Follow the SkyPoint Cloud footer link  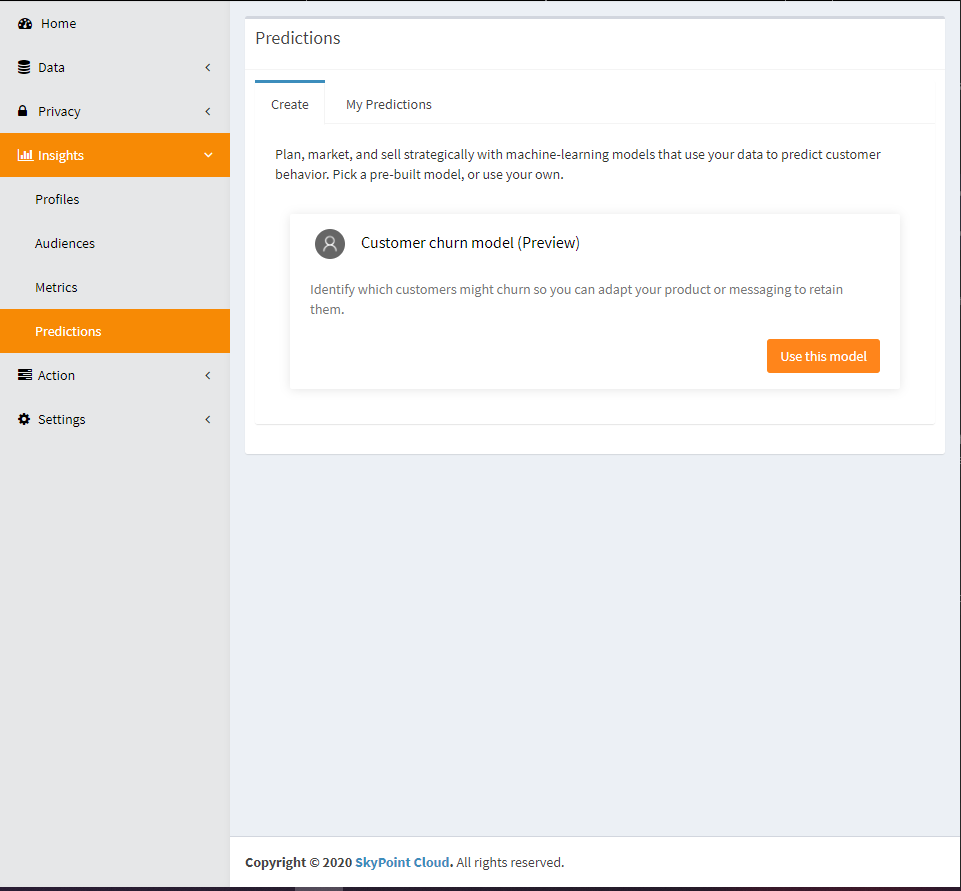pyautogui.click(x=403, y=862)
